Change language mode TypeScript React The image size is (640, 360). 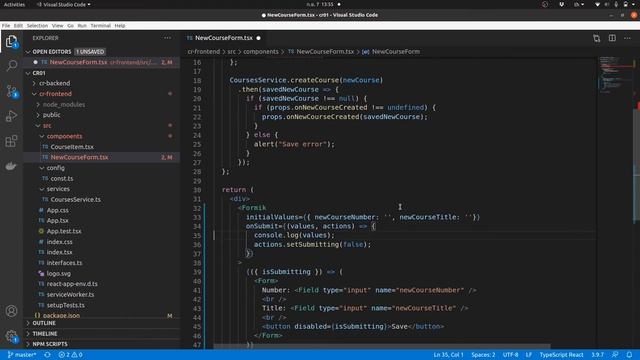(x=561, y=355)
